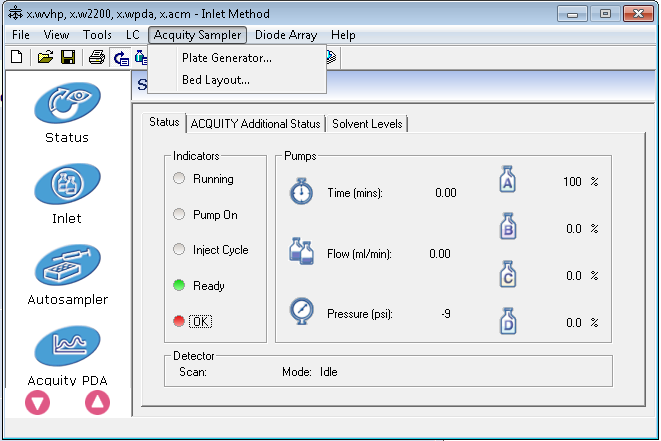Open the Help menu

coord(343,35)
